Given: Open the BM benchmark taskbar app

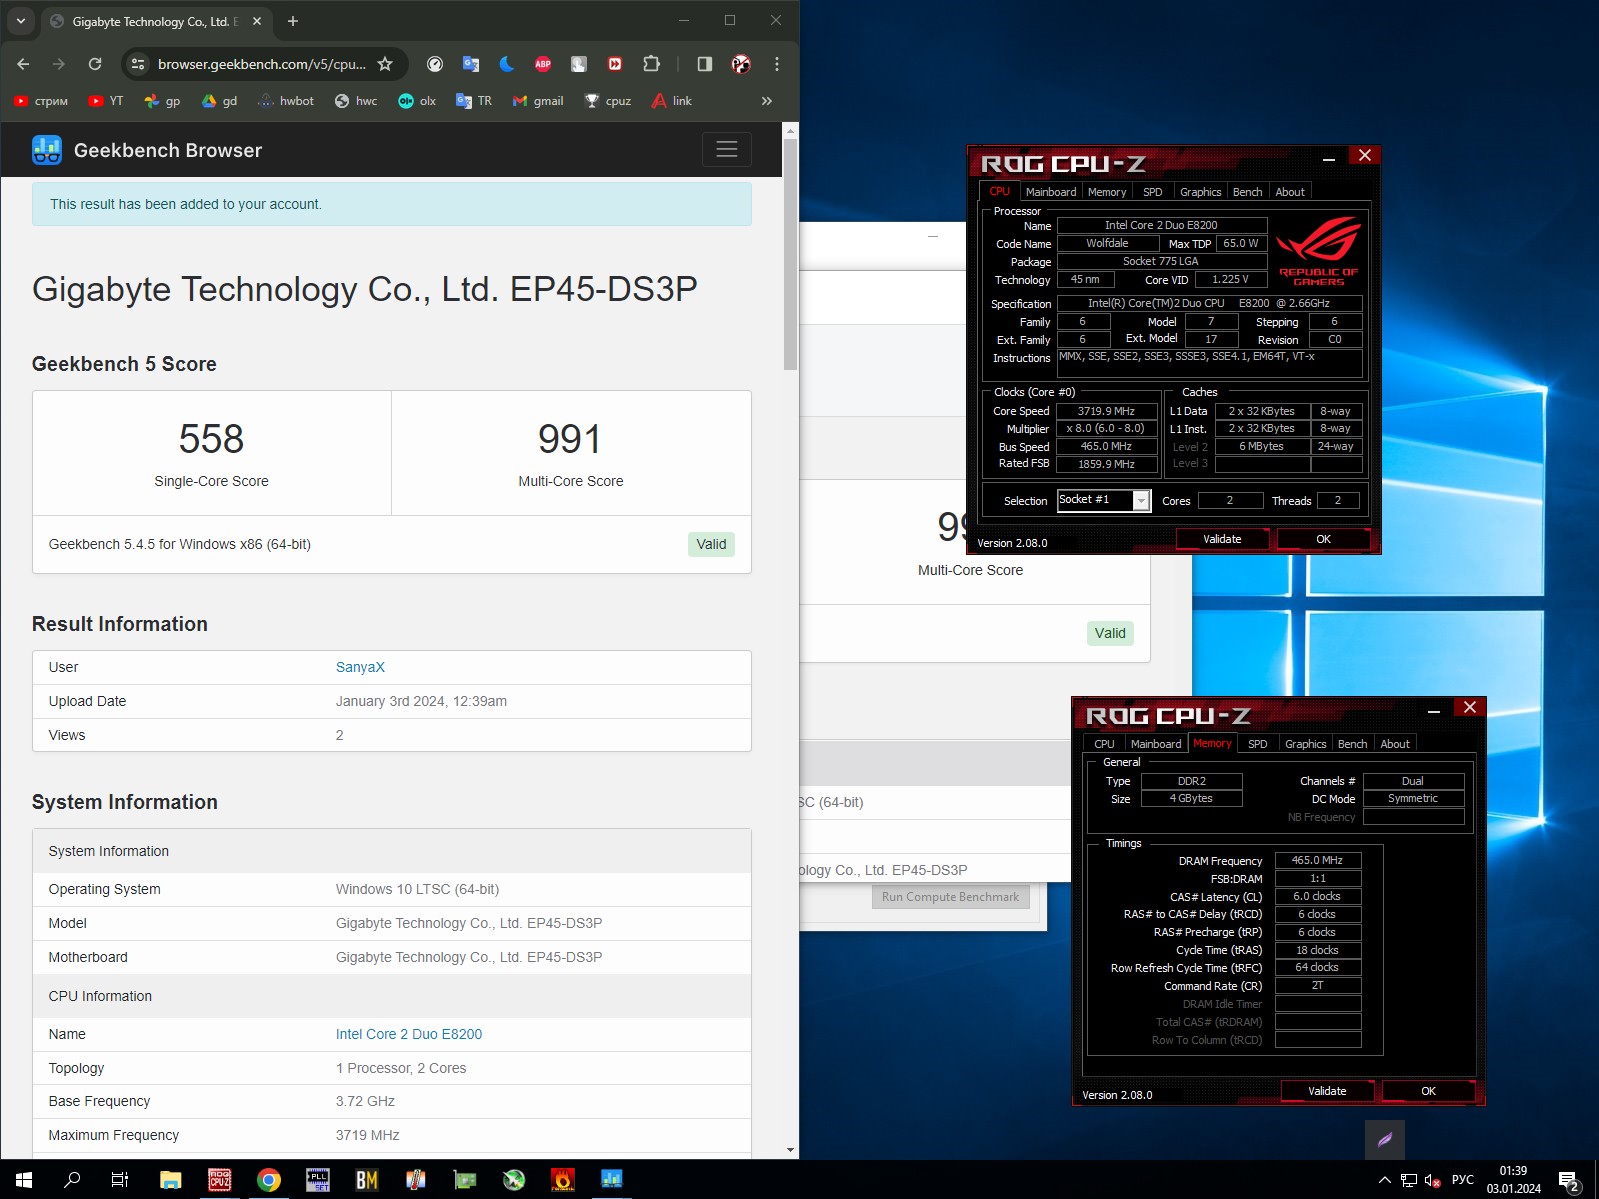Looking at the screenshot, I should [367, 1180].
